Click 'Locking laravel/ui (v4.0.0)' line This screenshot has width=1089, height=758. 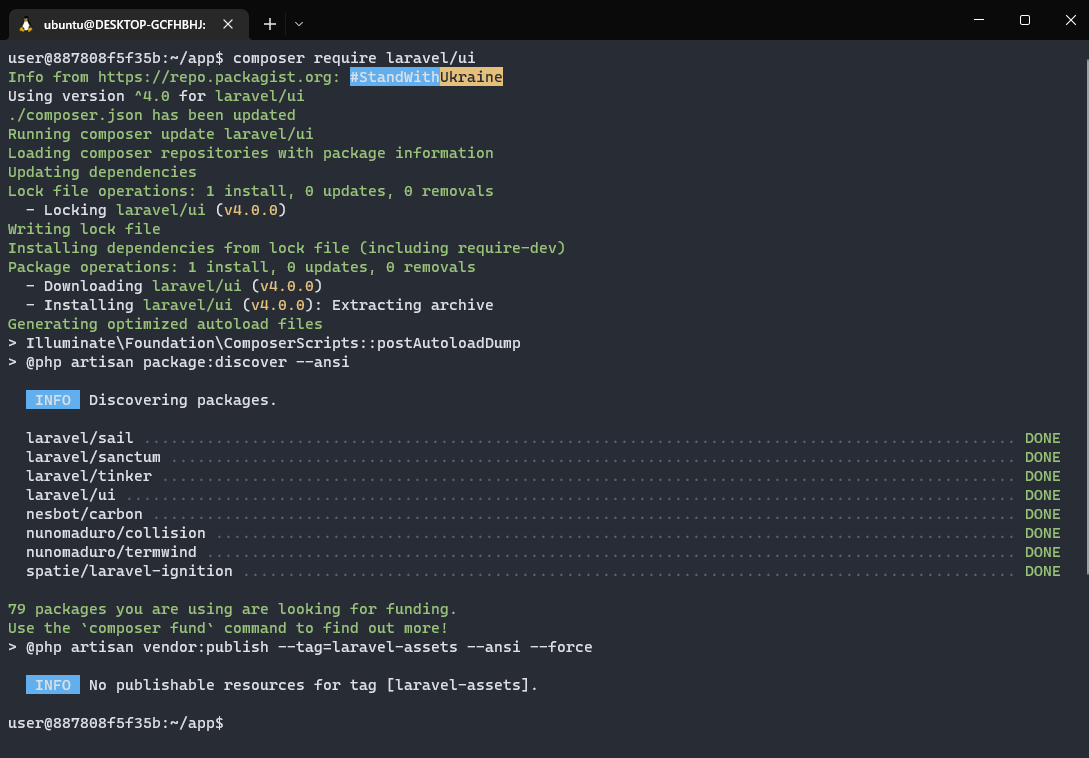pos(156,210)
